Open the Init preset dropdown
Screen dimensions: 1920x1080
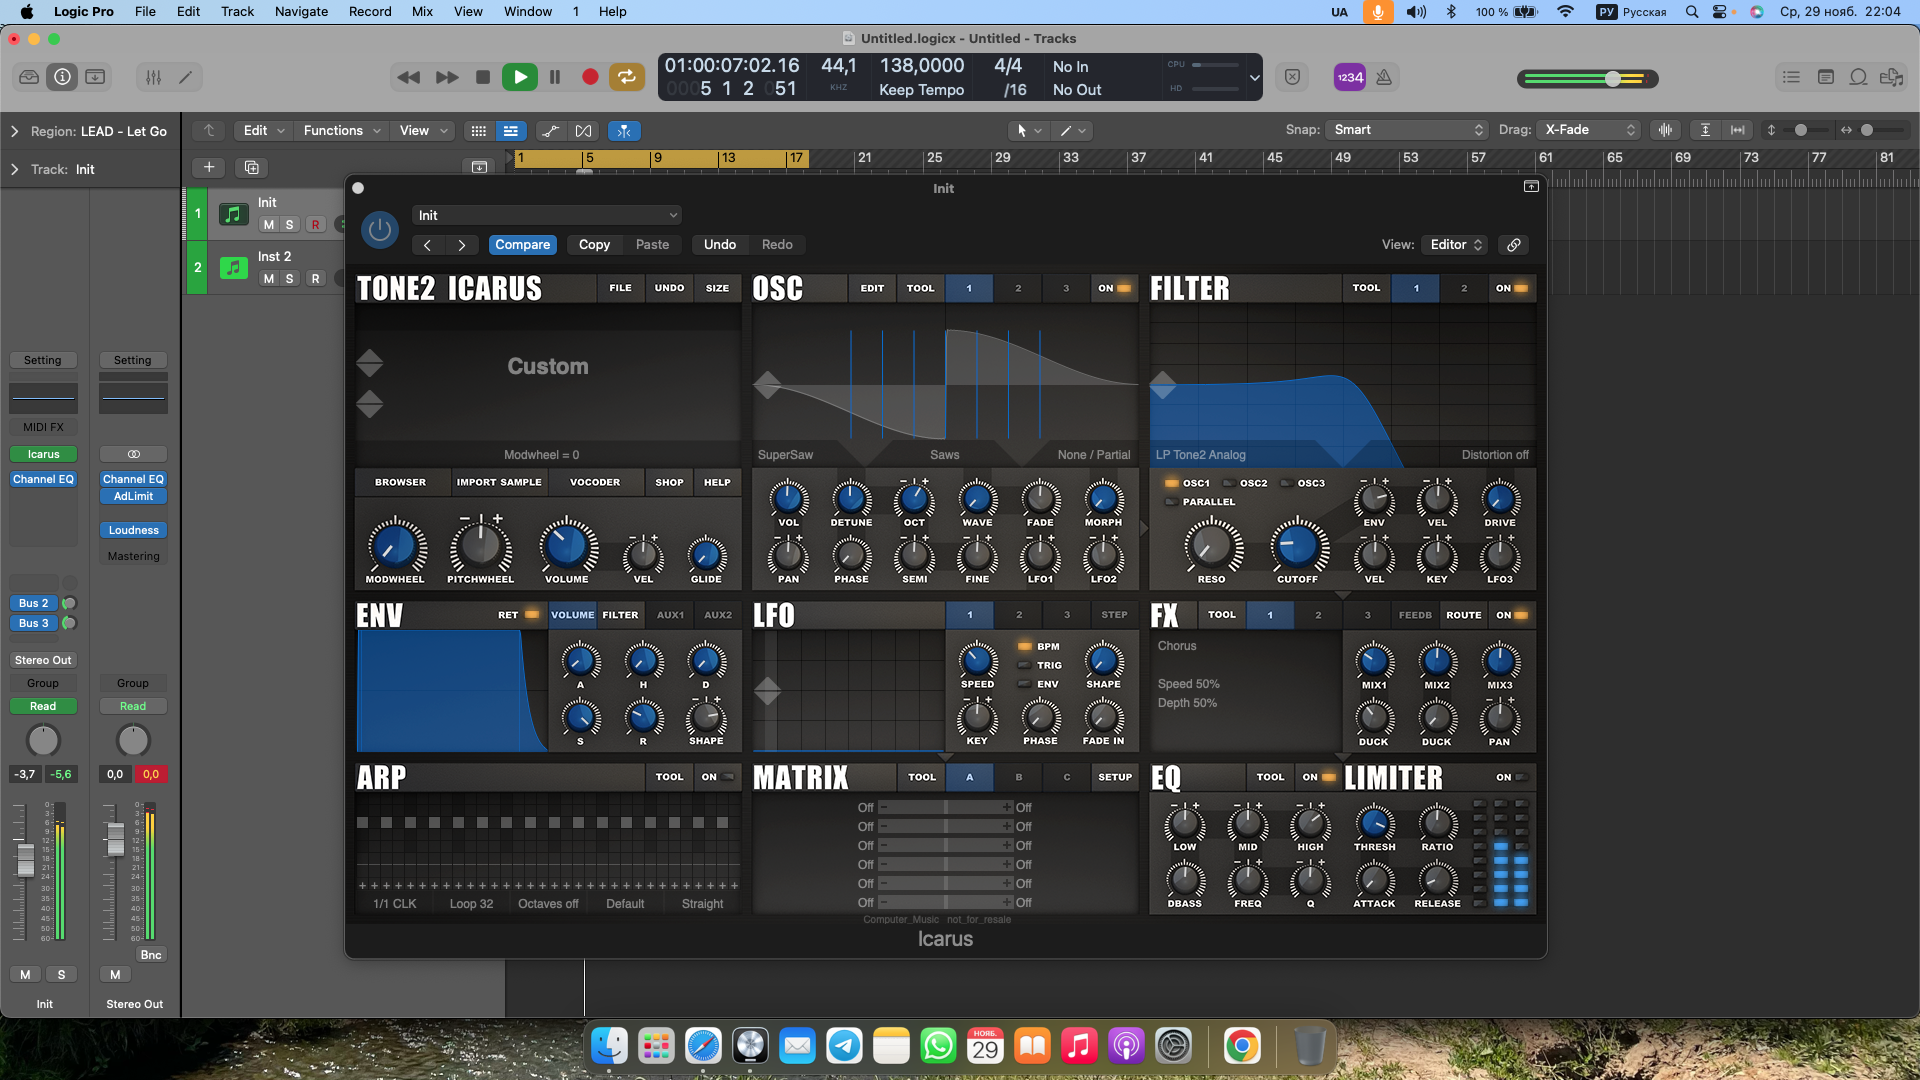point(546,215)
